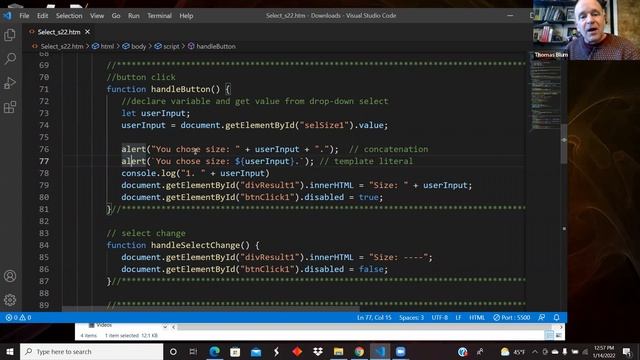
Task: Open the Manage gear settings
Action: (10, 300)
